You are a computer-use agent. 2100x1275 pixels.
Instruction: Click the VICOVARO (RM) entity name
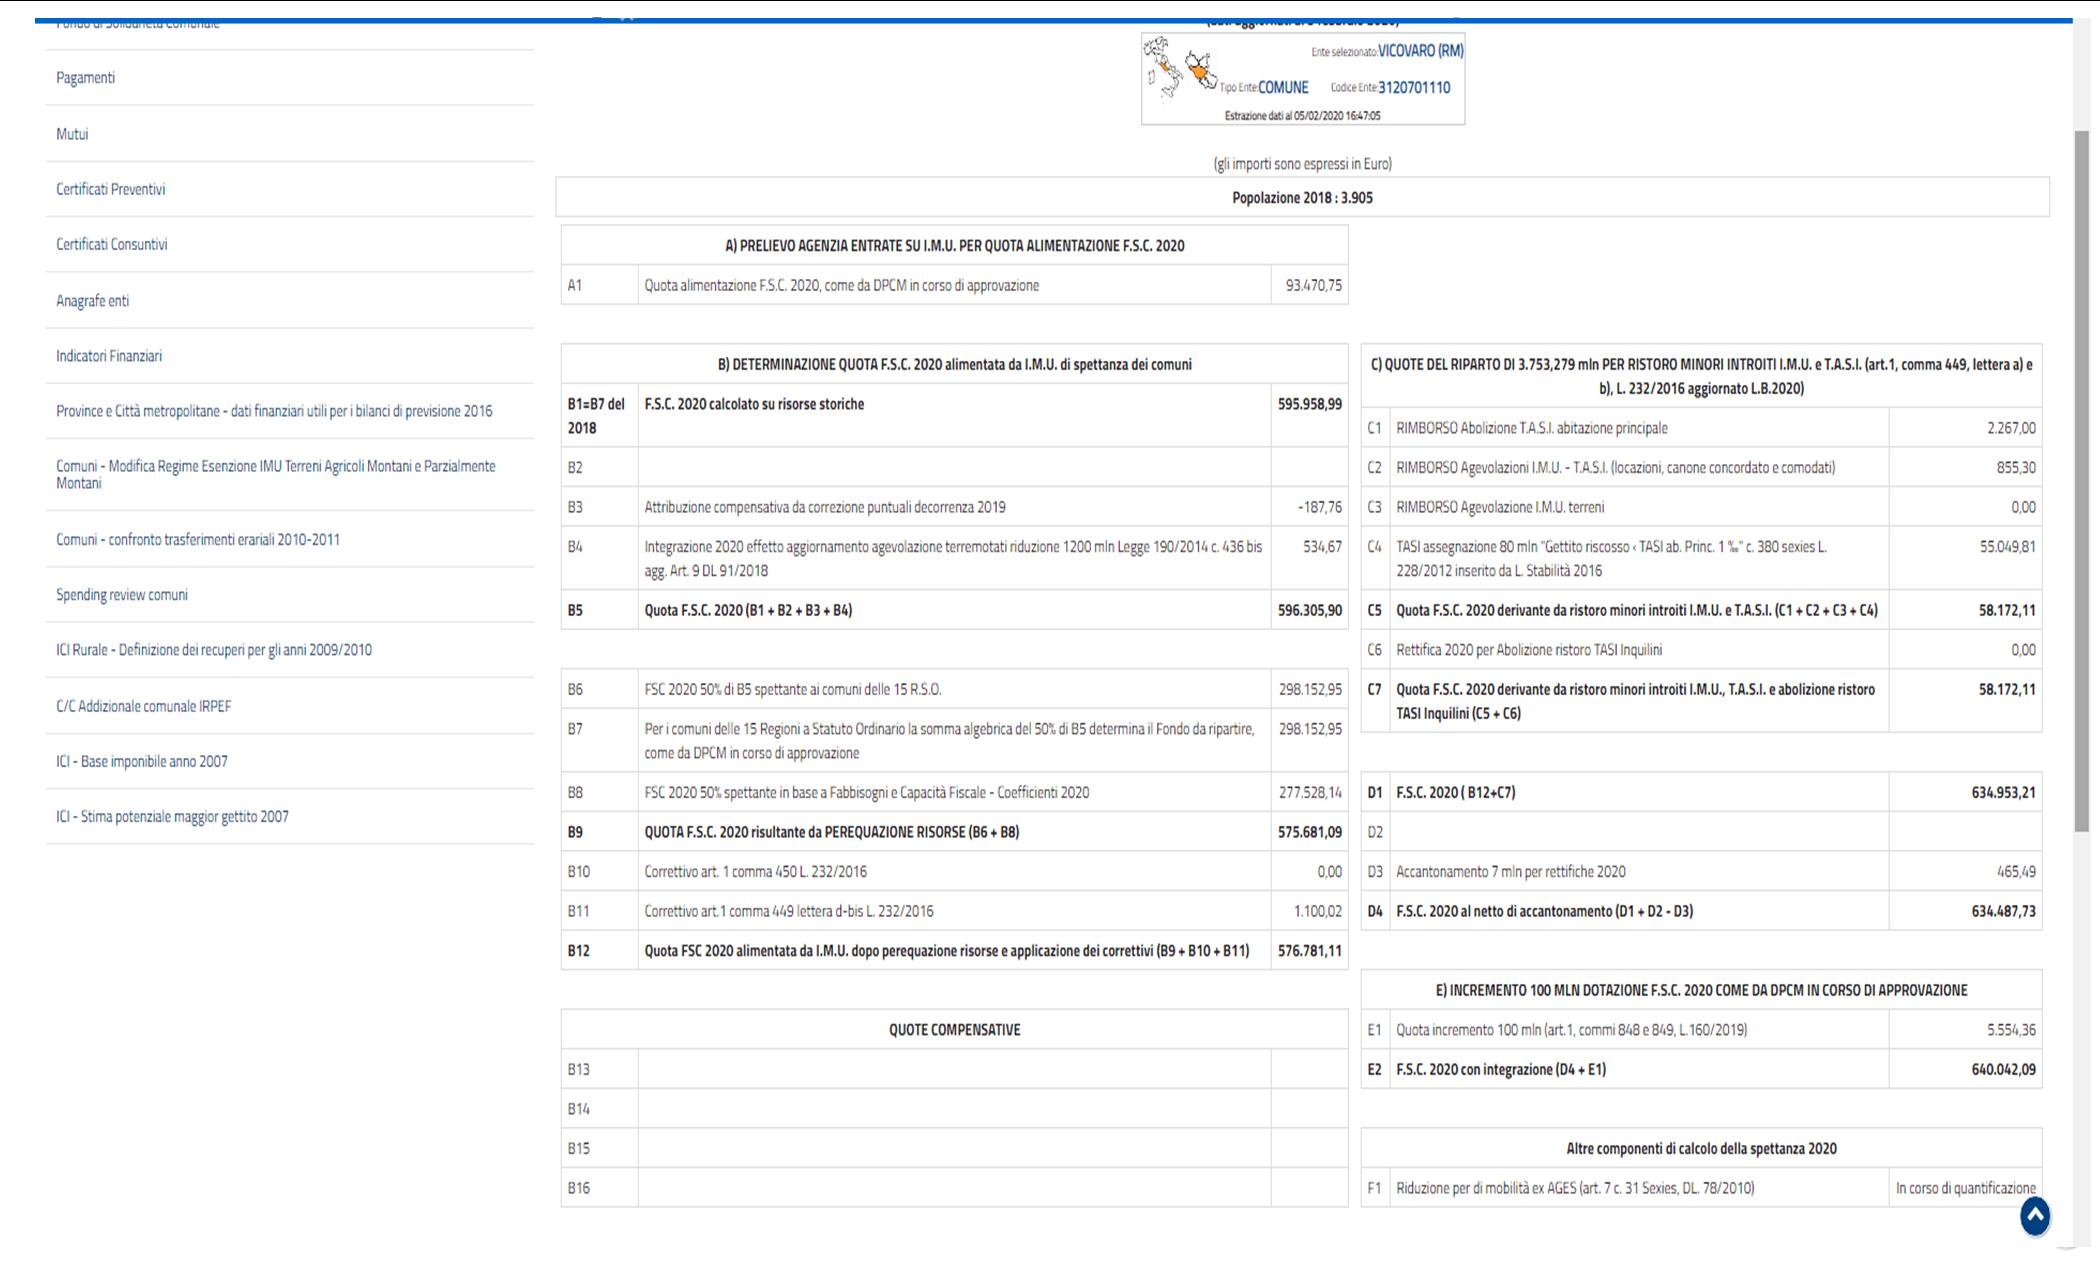[1420, 51]
